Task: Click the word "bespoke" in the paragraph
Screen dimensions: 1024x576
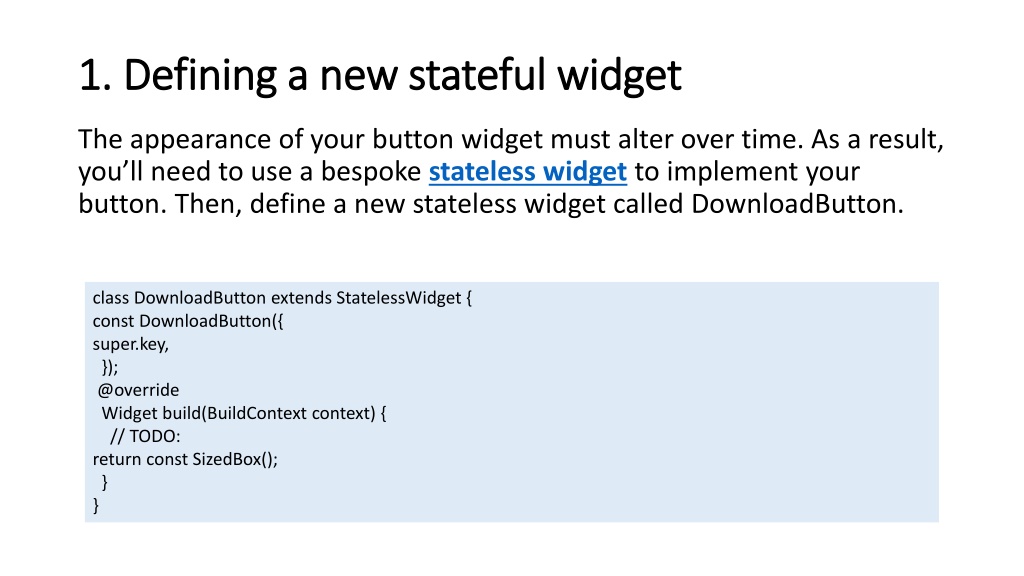Action: tap(371, 172)
